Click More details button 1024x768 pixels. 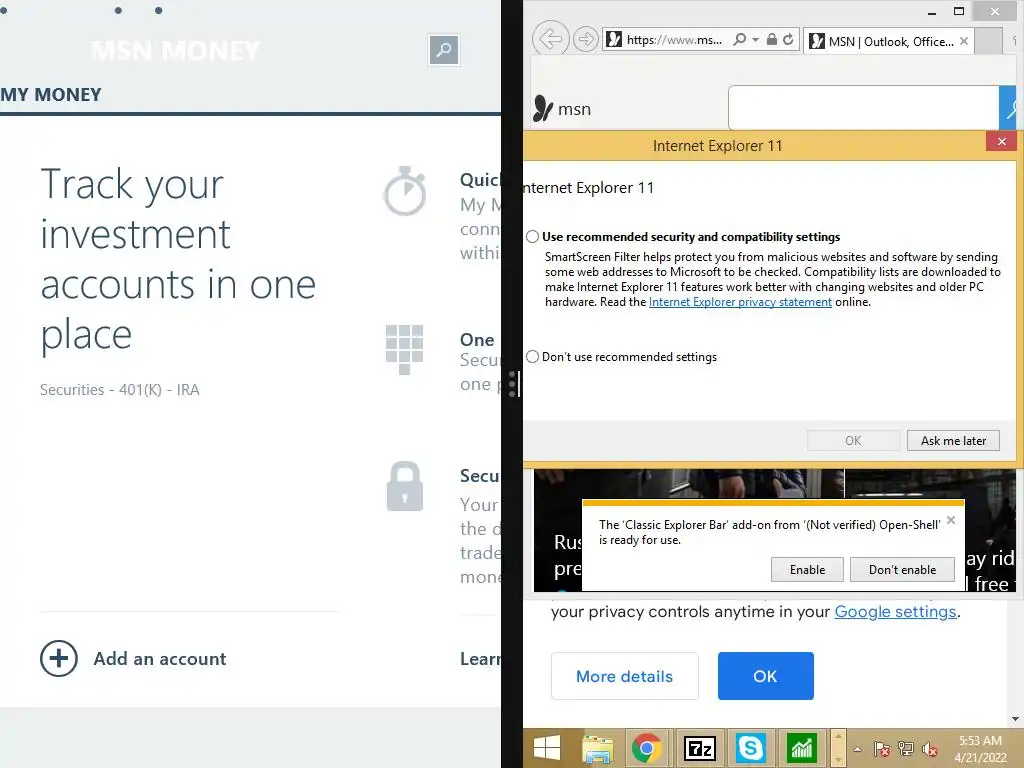[624, 676]
